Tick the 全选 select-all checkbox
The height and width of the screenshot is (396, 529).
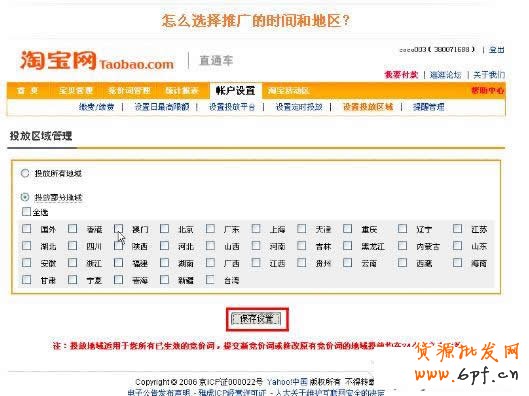26,211
